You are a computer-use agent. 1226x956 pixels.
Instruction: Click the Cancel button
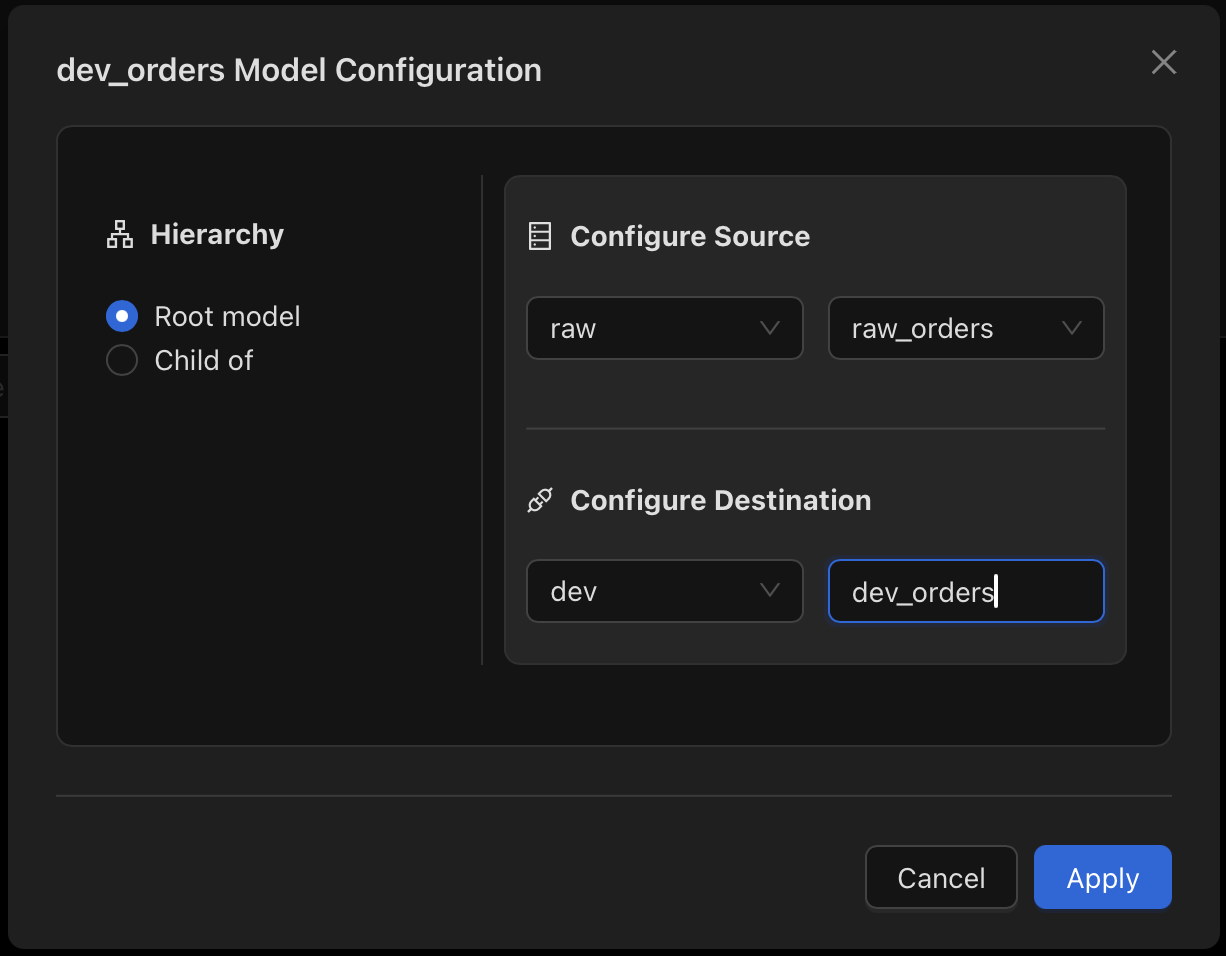pyautogui.click(x=941, y=878)
